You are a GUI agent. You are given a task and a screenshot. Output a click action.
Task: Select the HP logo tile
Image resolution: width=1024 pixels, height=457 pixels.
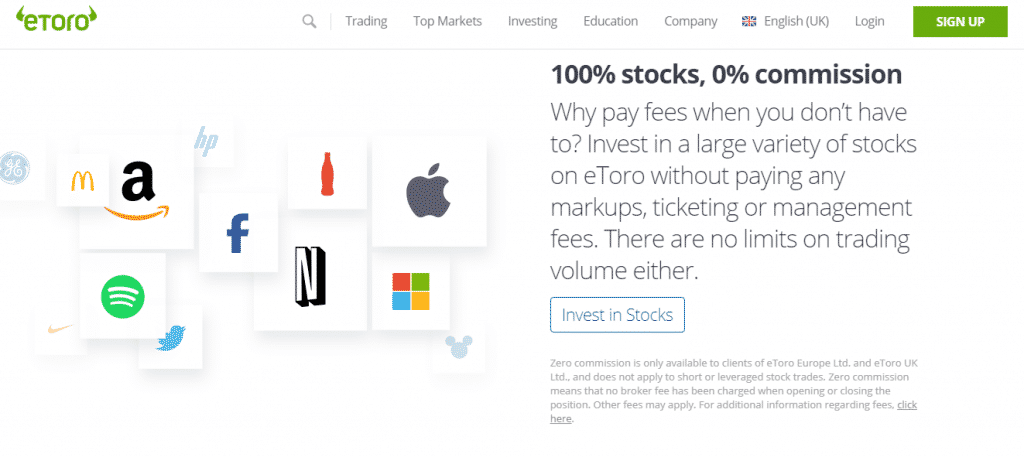[207, 141]
